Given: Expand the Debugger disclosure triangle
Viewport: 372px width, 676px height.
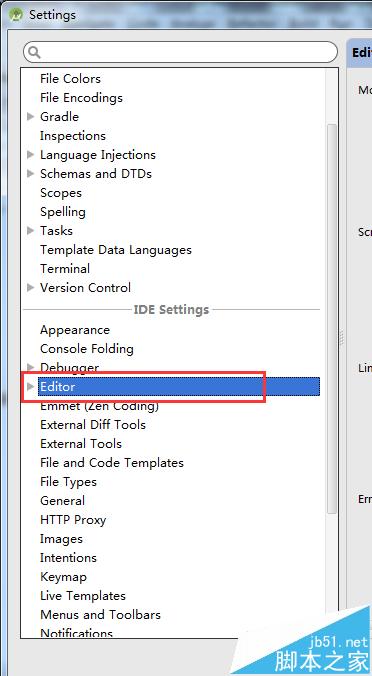Looking at the screenshot, I should (30, 367).
